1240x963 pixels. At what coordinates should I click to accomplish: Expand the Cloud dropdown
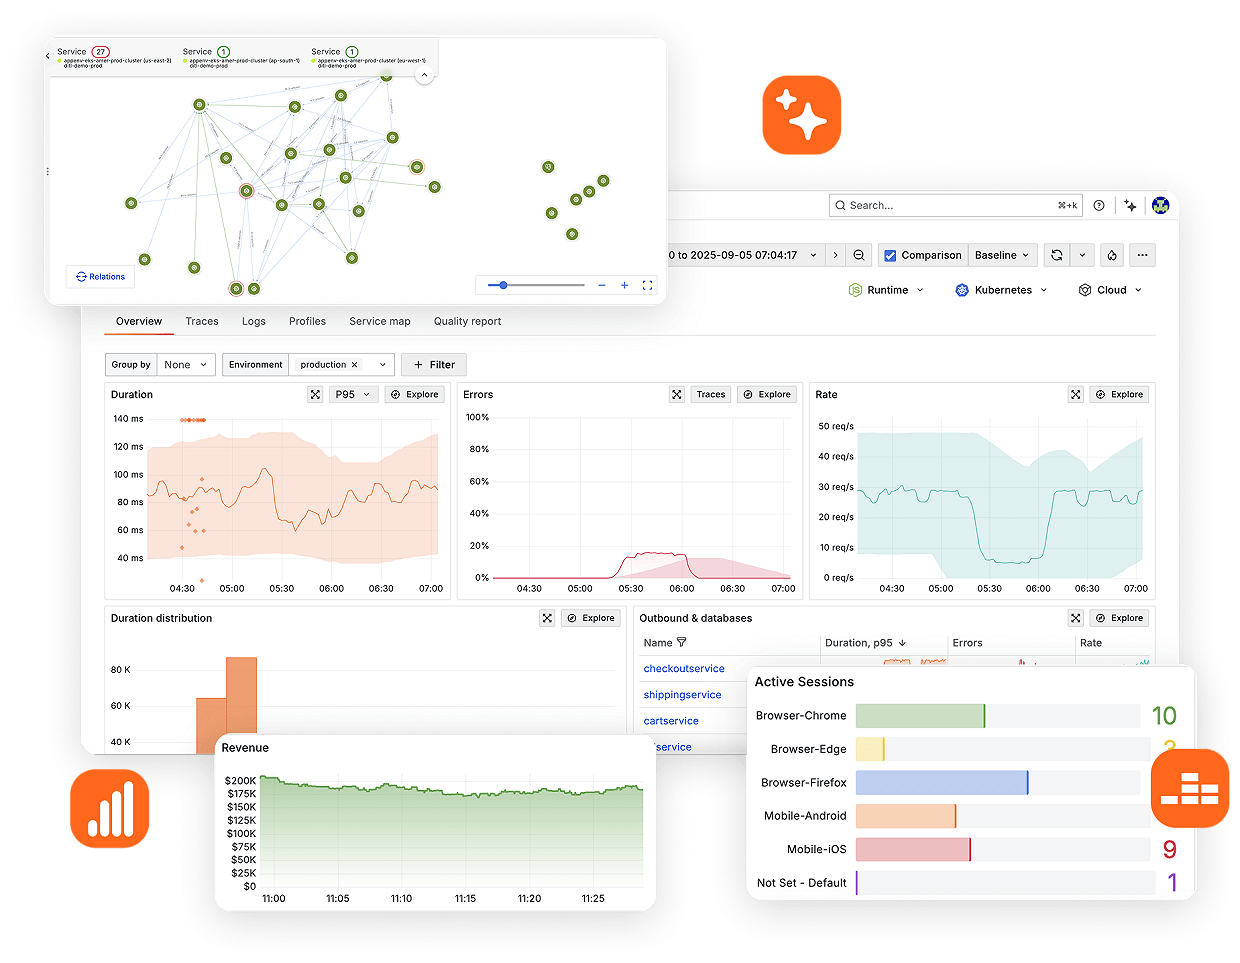click(x=1110, y=290)
